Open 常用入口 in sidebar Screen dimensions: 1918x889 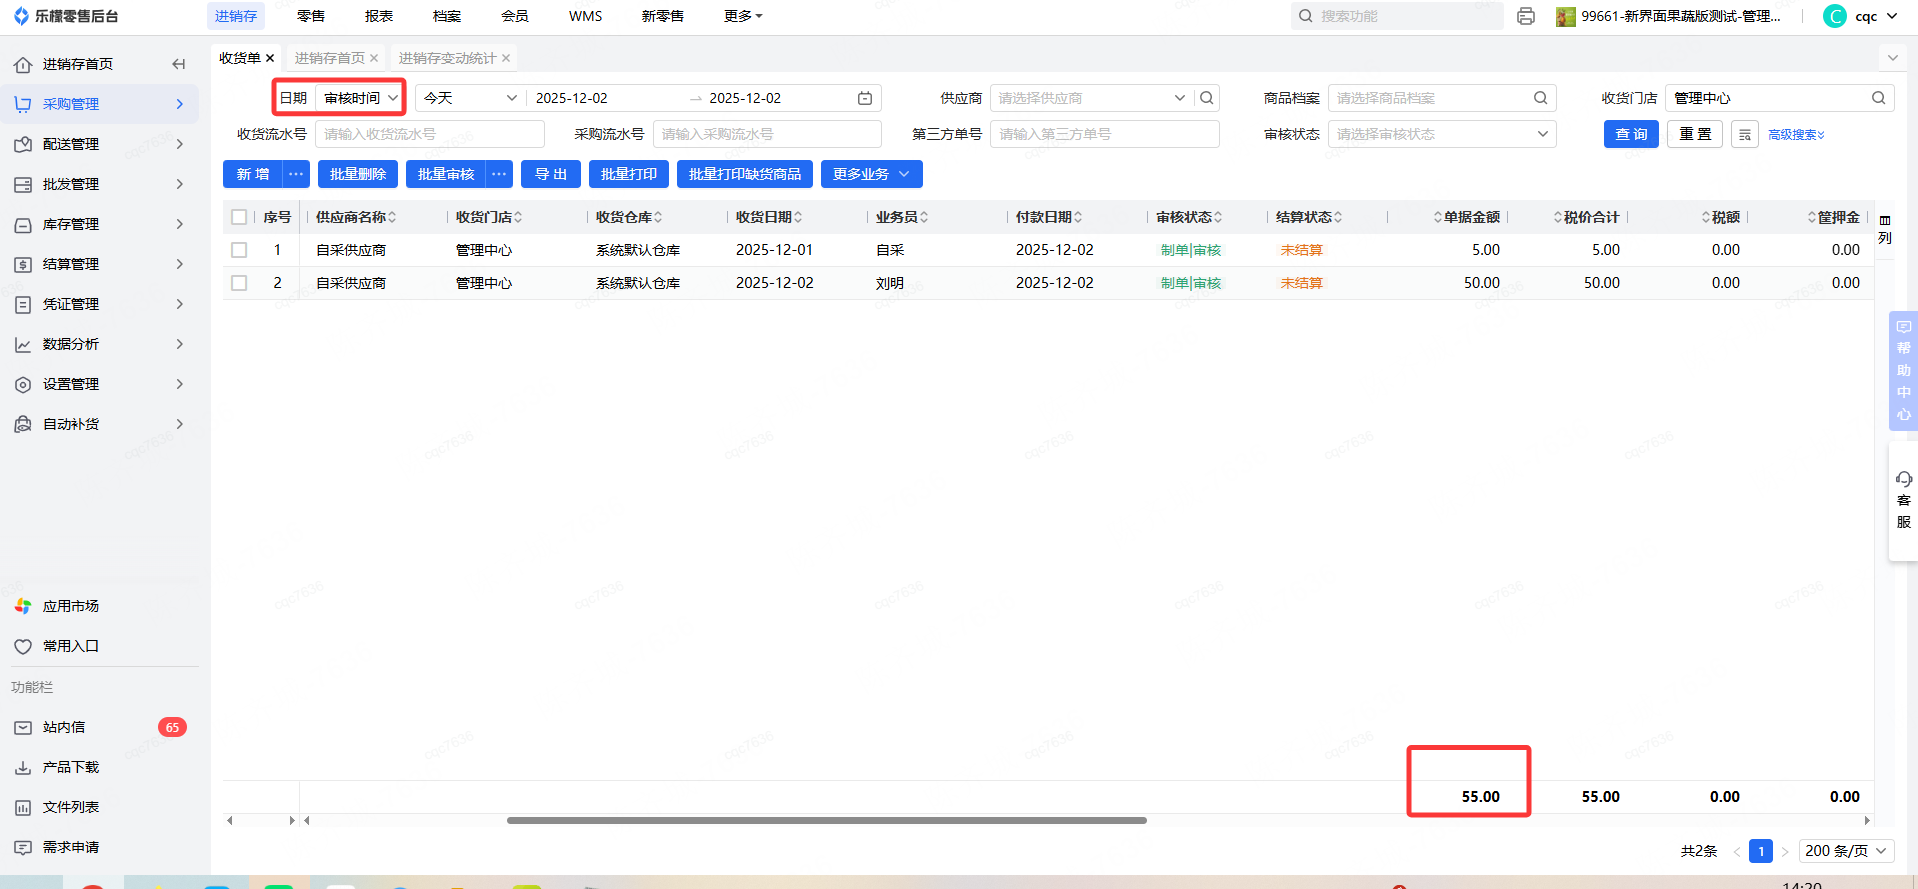pos(71,646)
